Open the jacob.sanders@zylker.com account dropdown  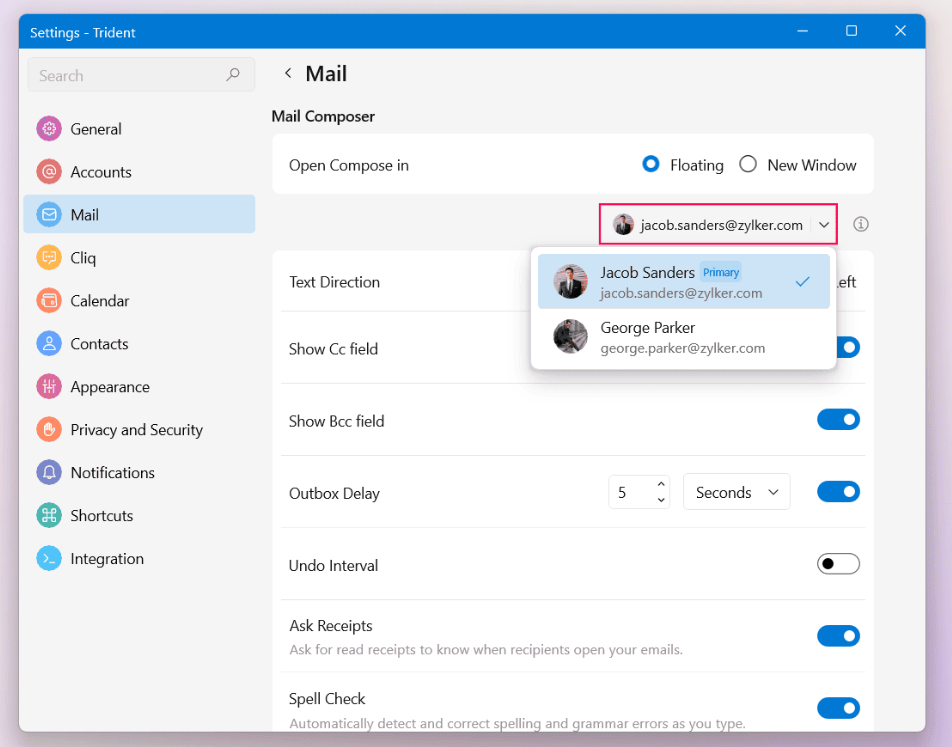718,224
